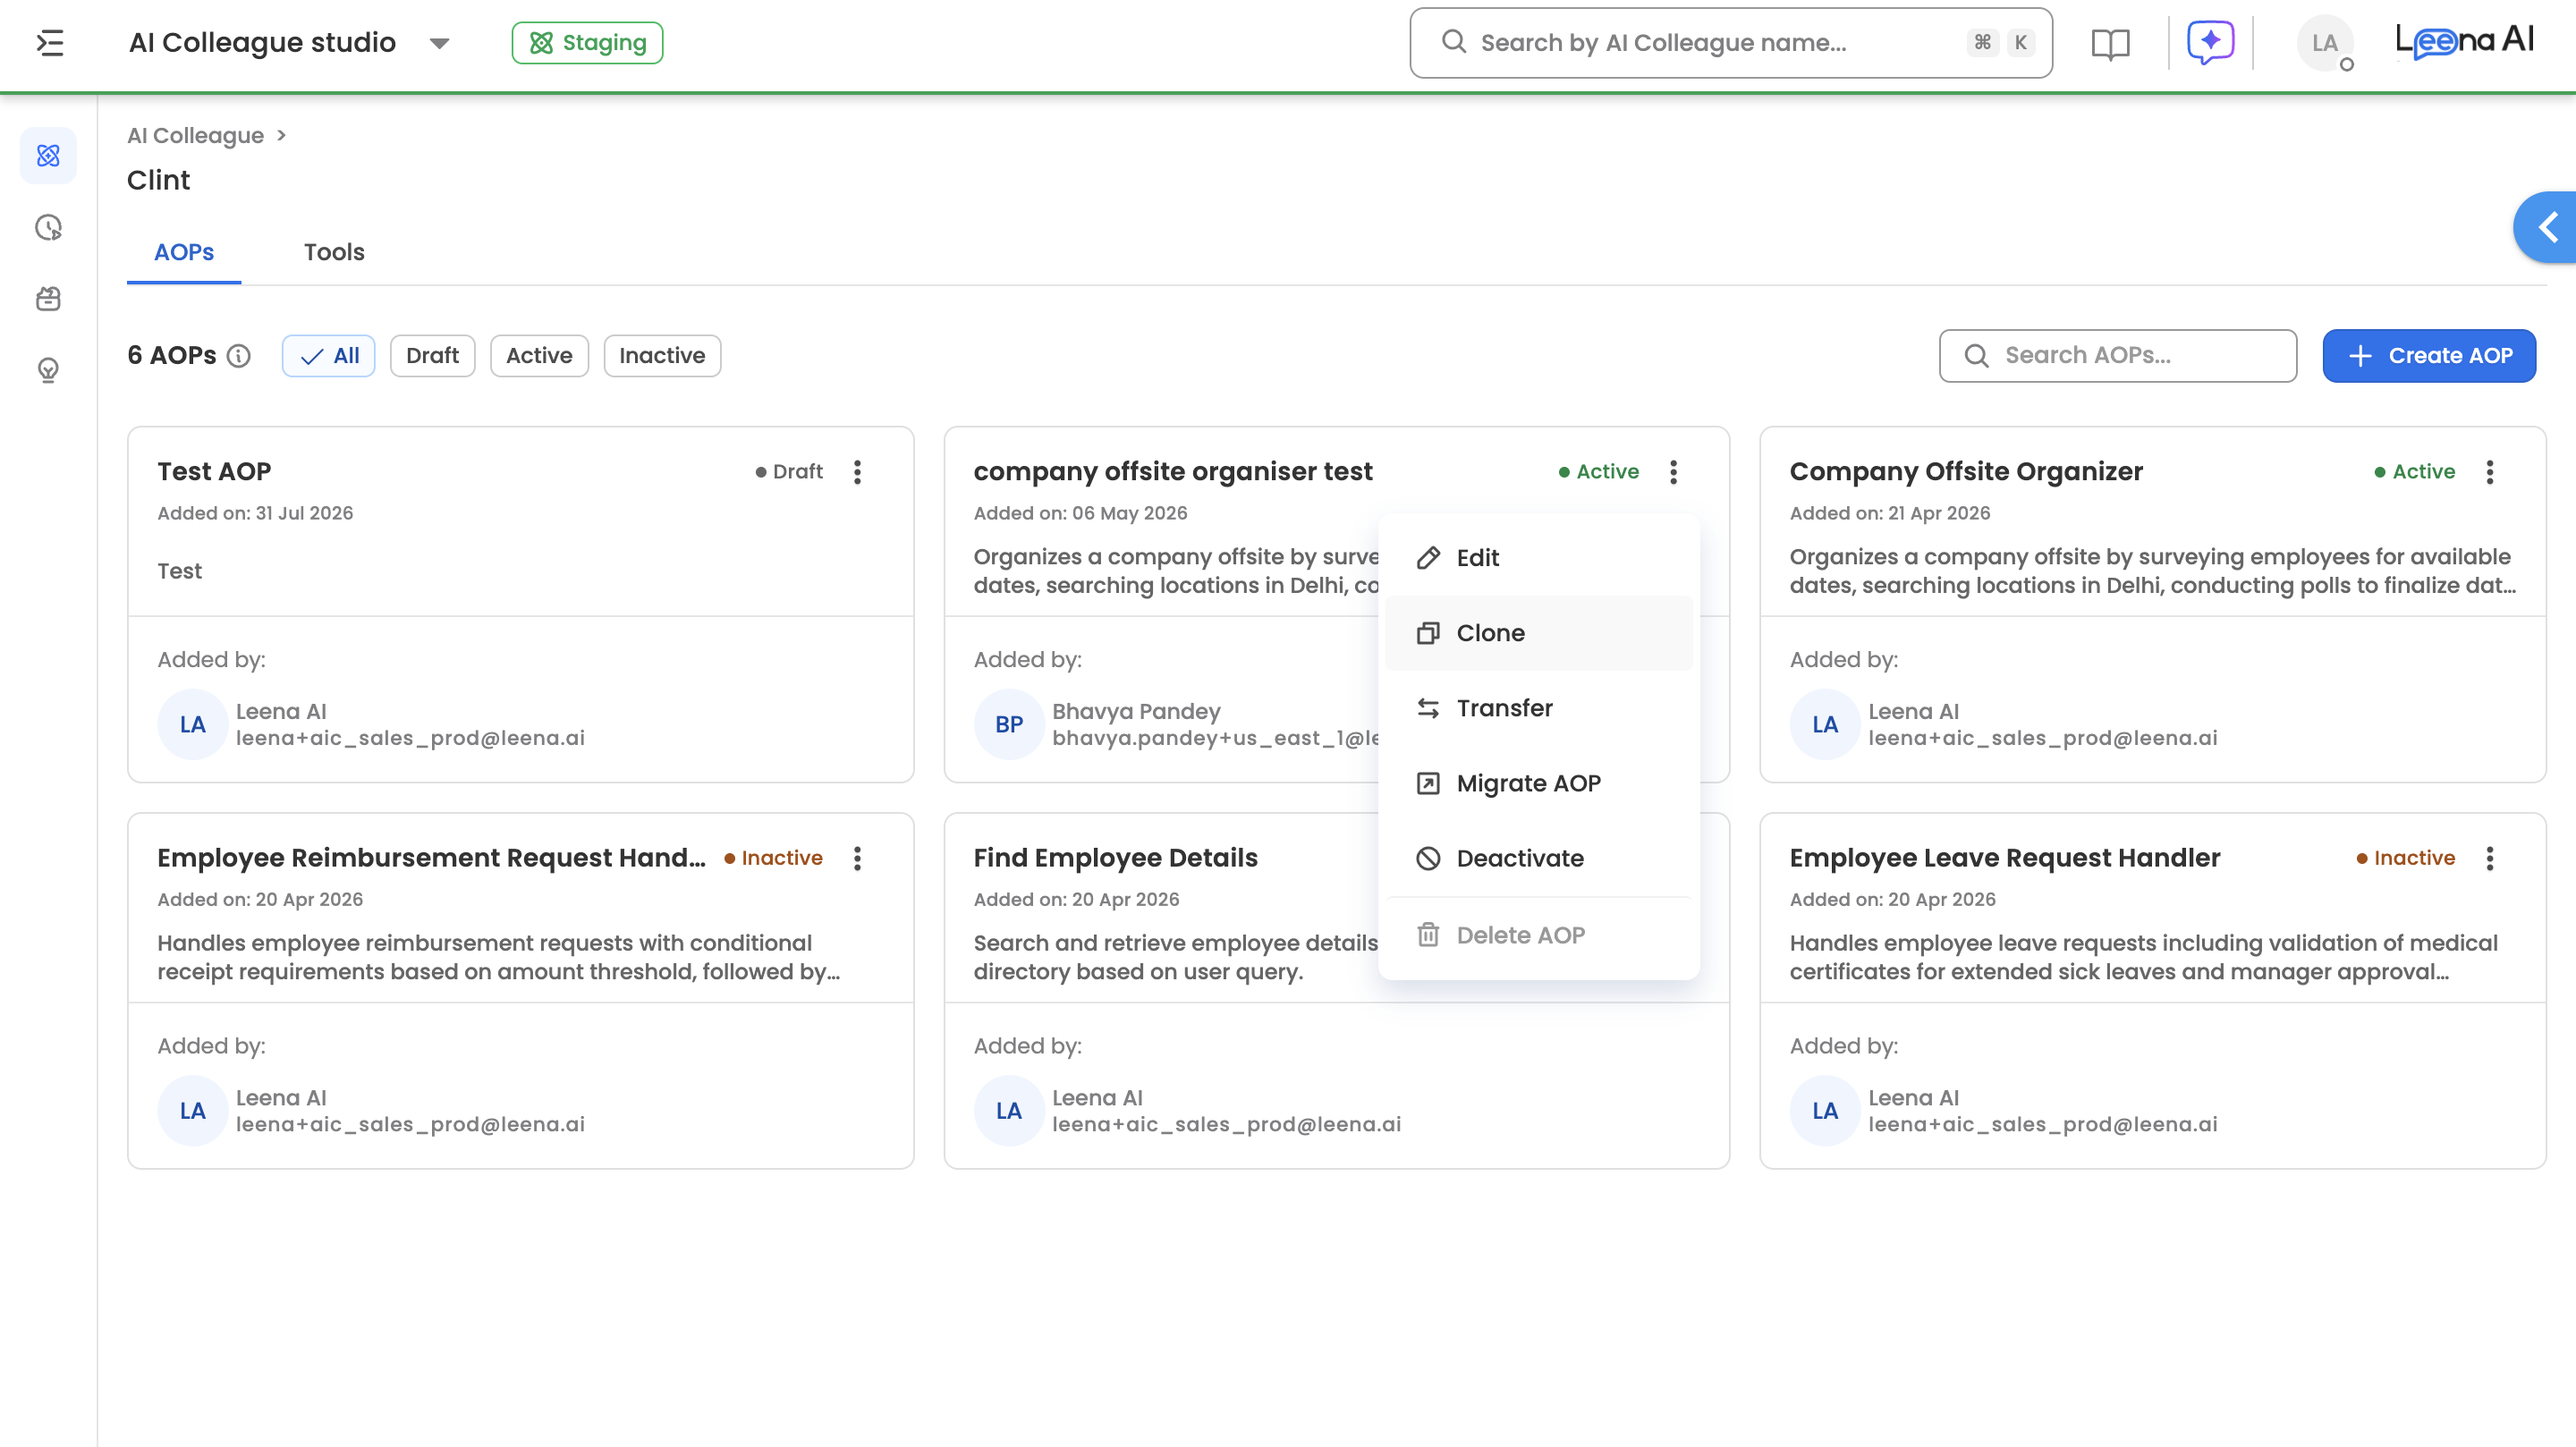This screenshot has width=2576, height=1447.
Task: Open Employee Reimbursement Request kebab menu
Action: click(x=857, y=858)
